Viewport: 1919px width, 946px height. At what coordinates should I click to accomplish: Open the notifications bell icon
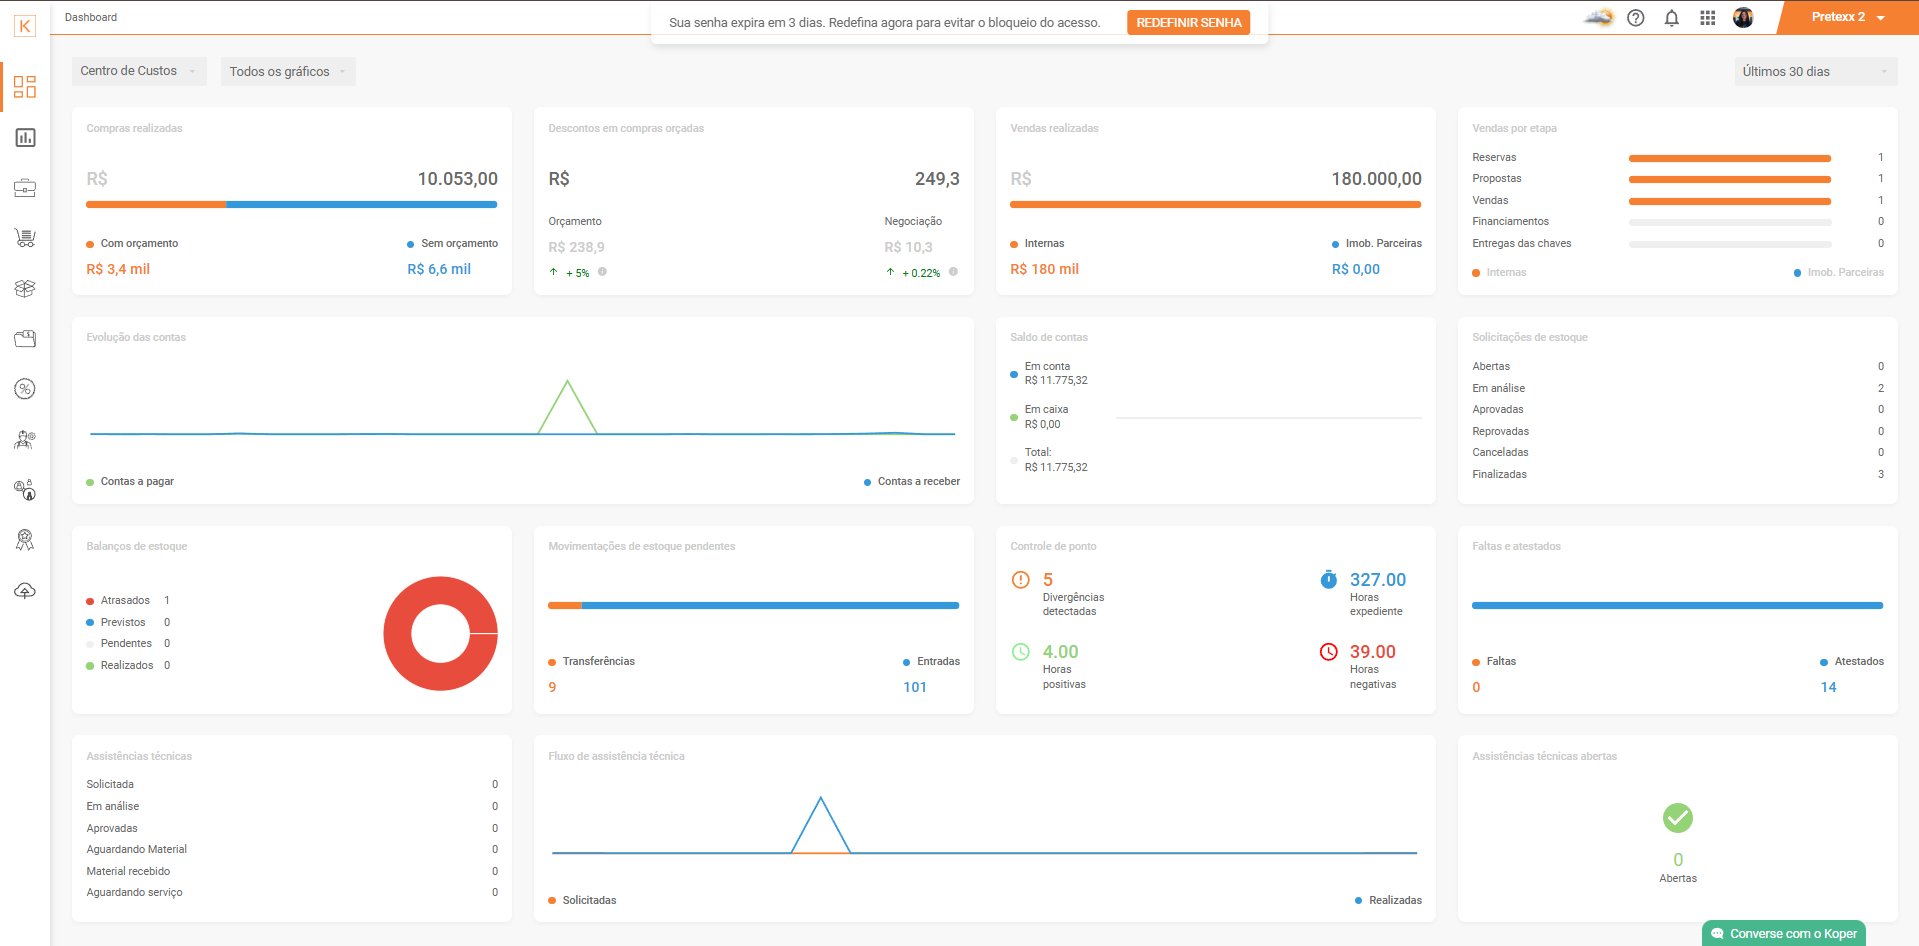point(1671,18)
